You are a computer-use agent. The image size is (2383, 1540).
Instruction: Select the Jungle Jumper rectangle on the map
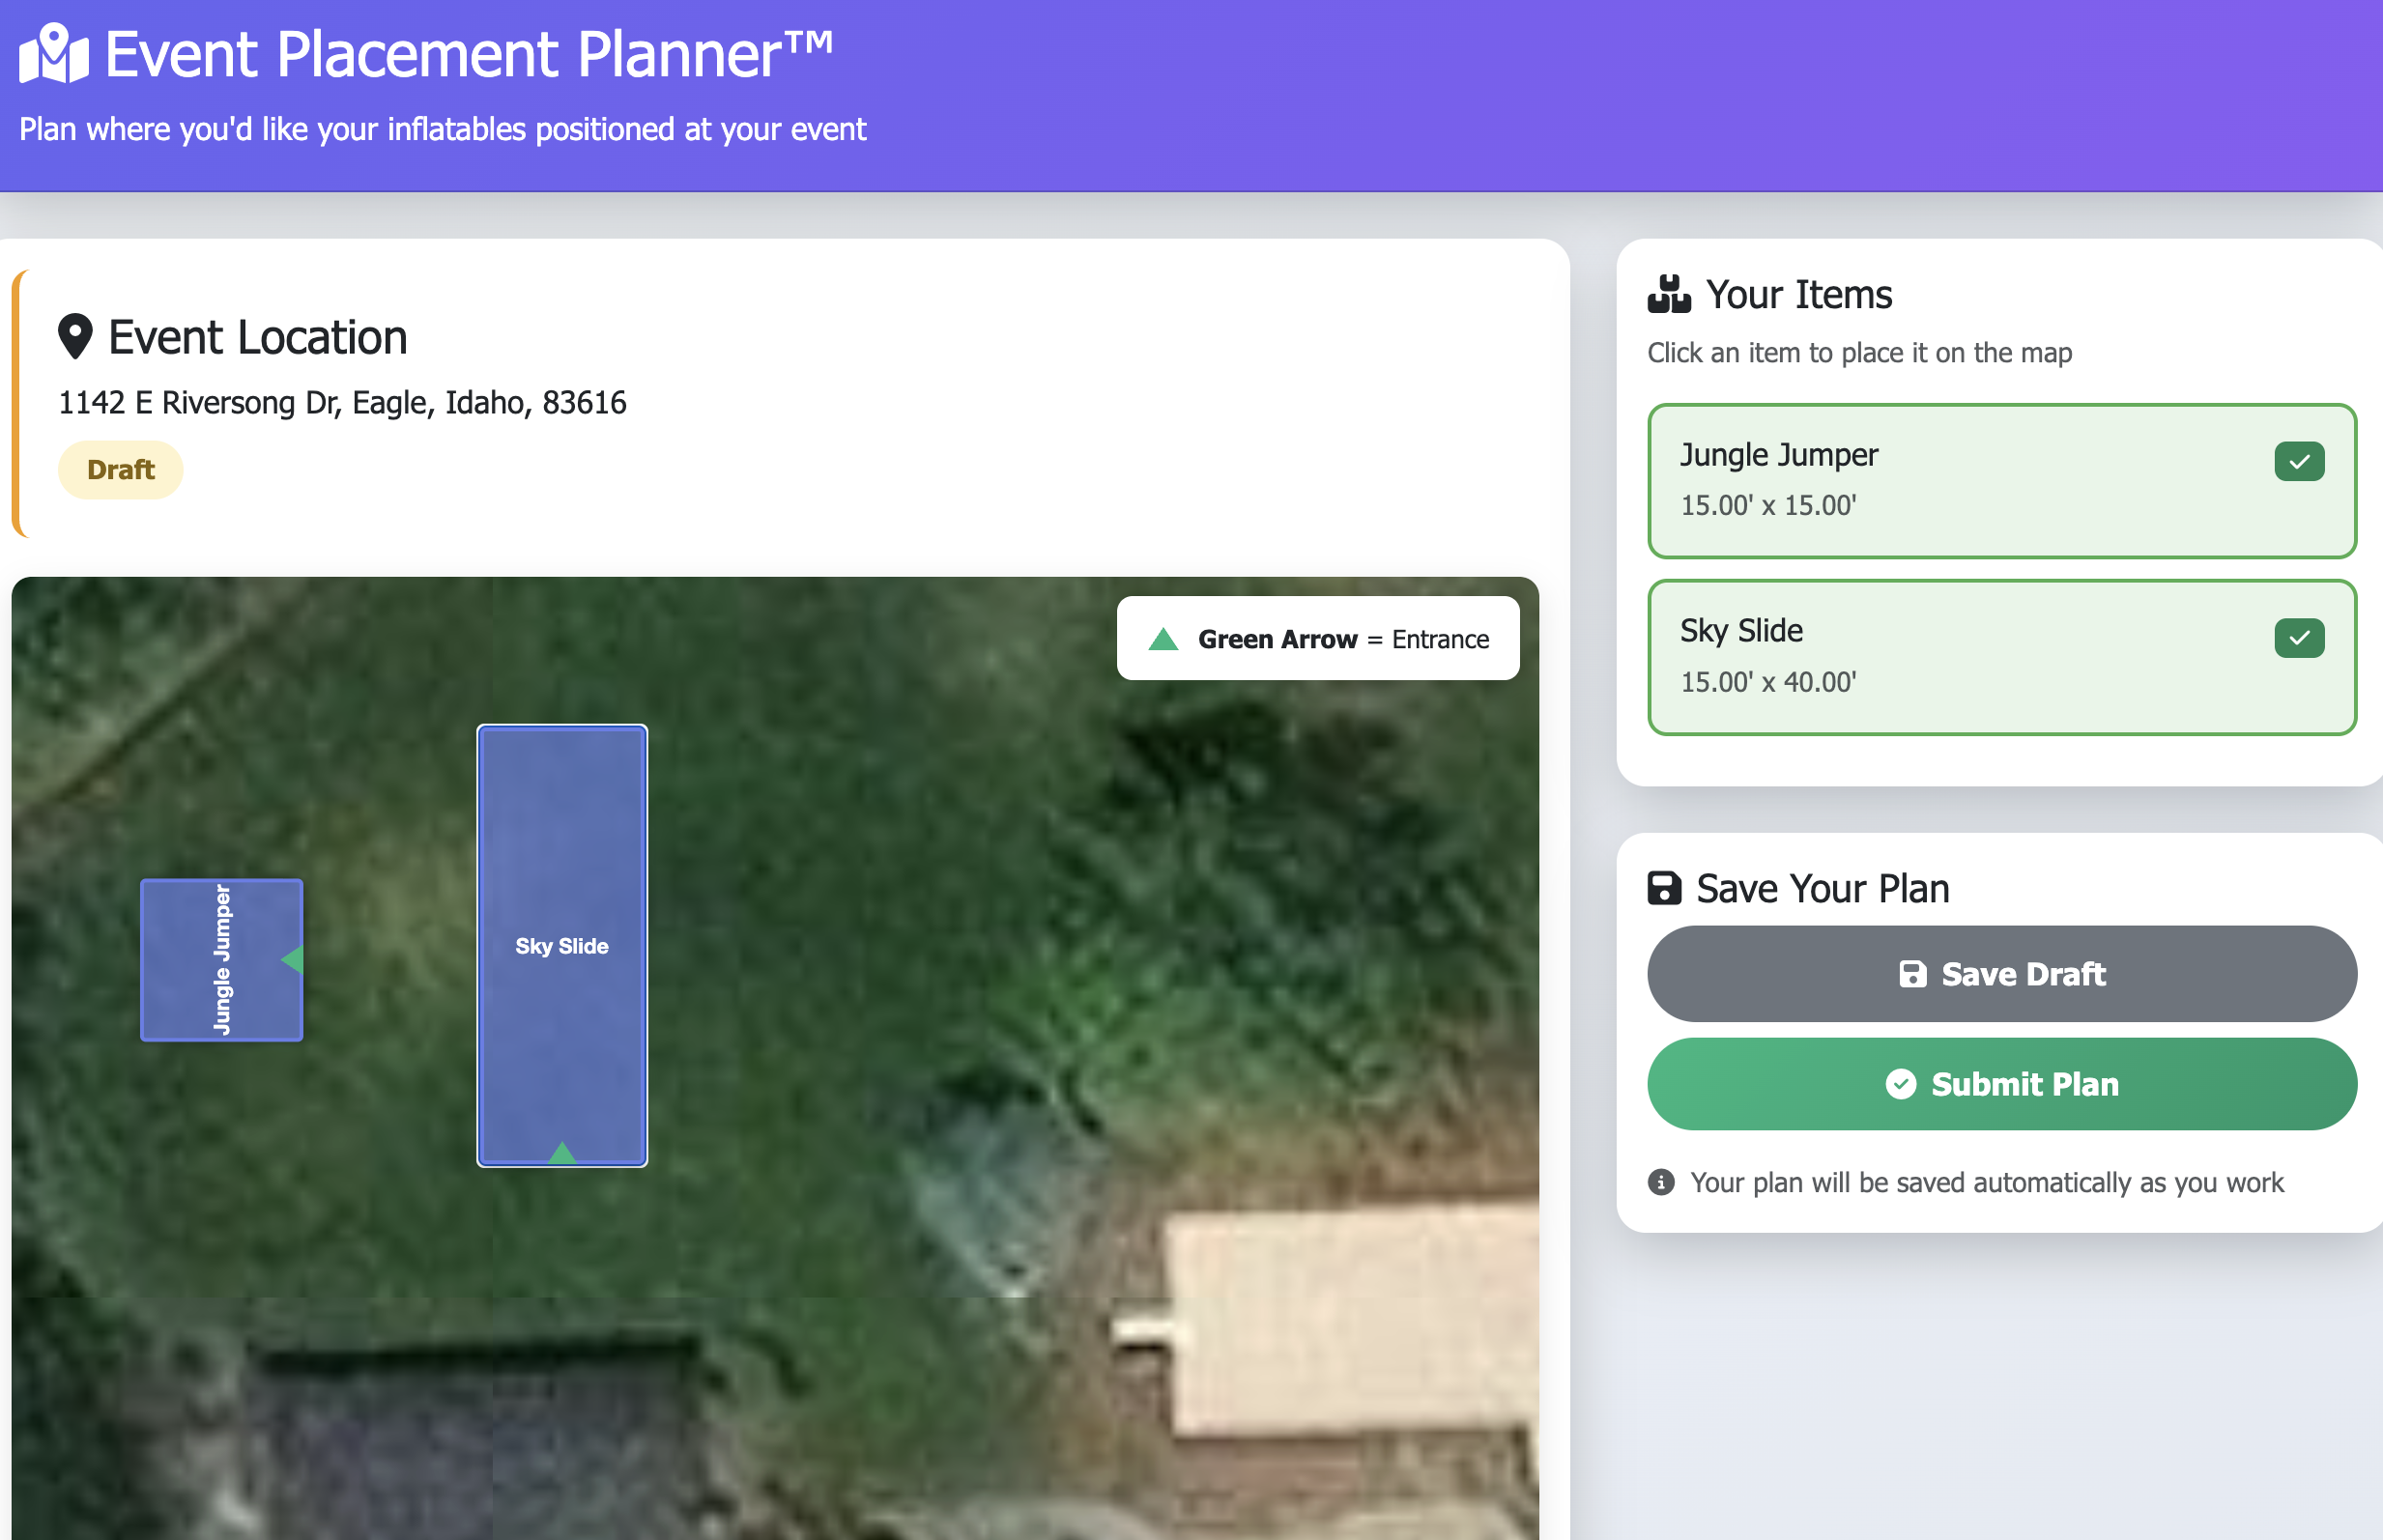(222, 959)
